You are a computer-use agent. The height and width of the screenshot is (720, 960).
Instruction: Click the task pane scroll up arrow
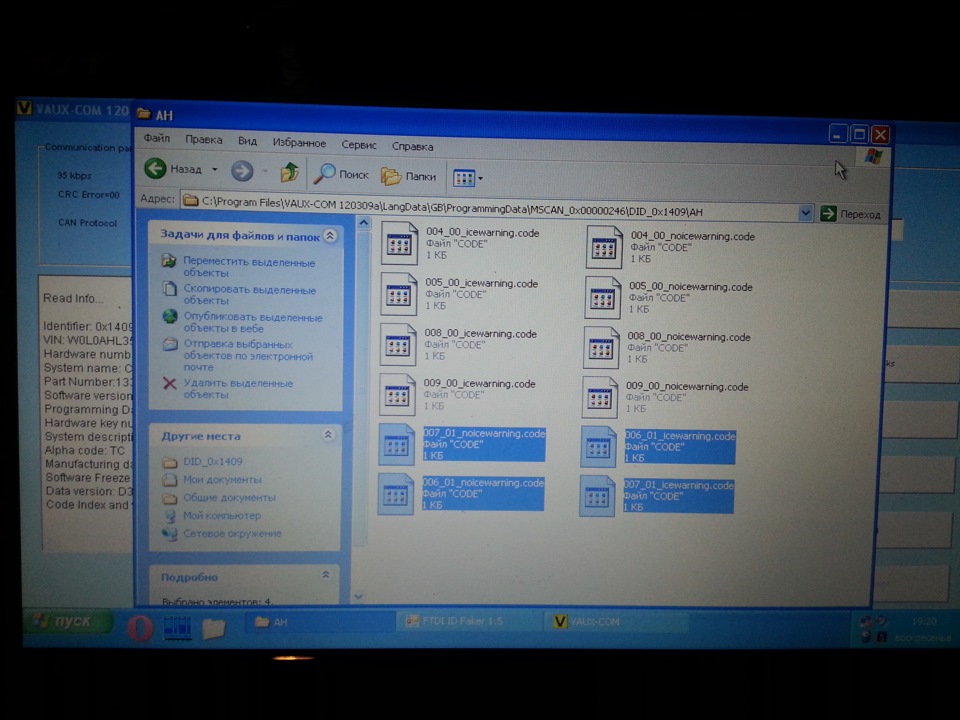click(364, 223)
